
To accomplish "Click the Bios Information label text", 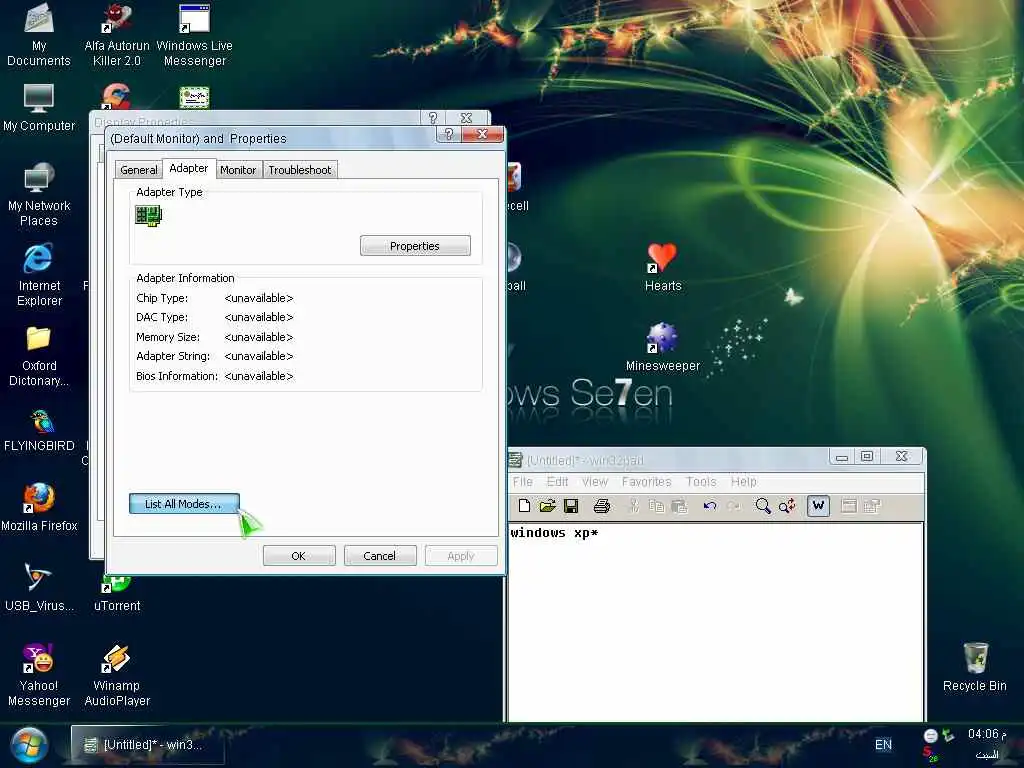I will coord(177,376).
